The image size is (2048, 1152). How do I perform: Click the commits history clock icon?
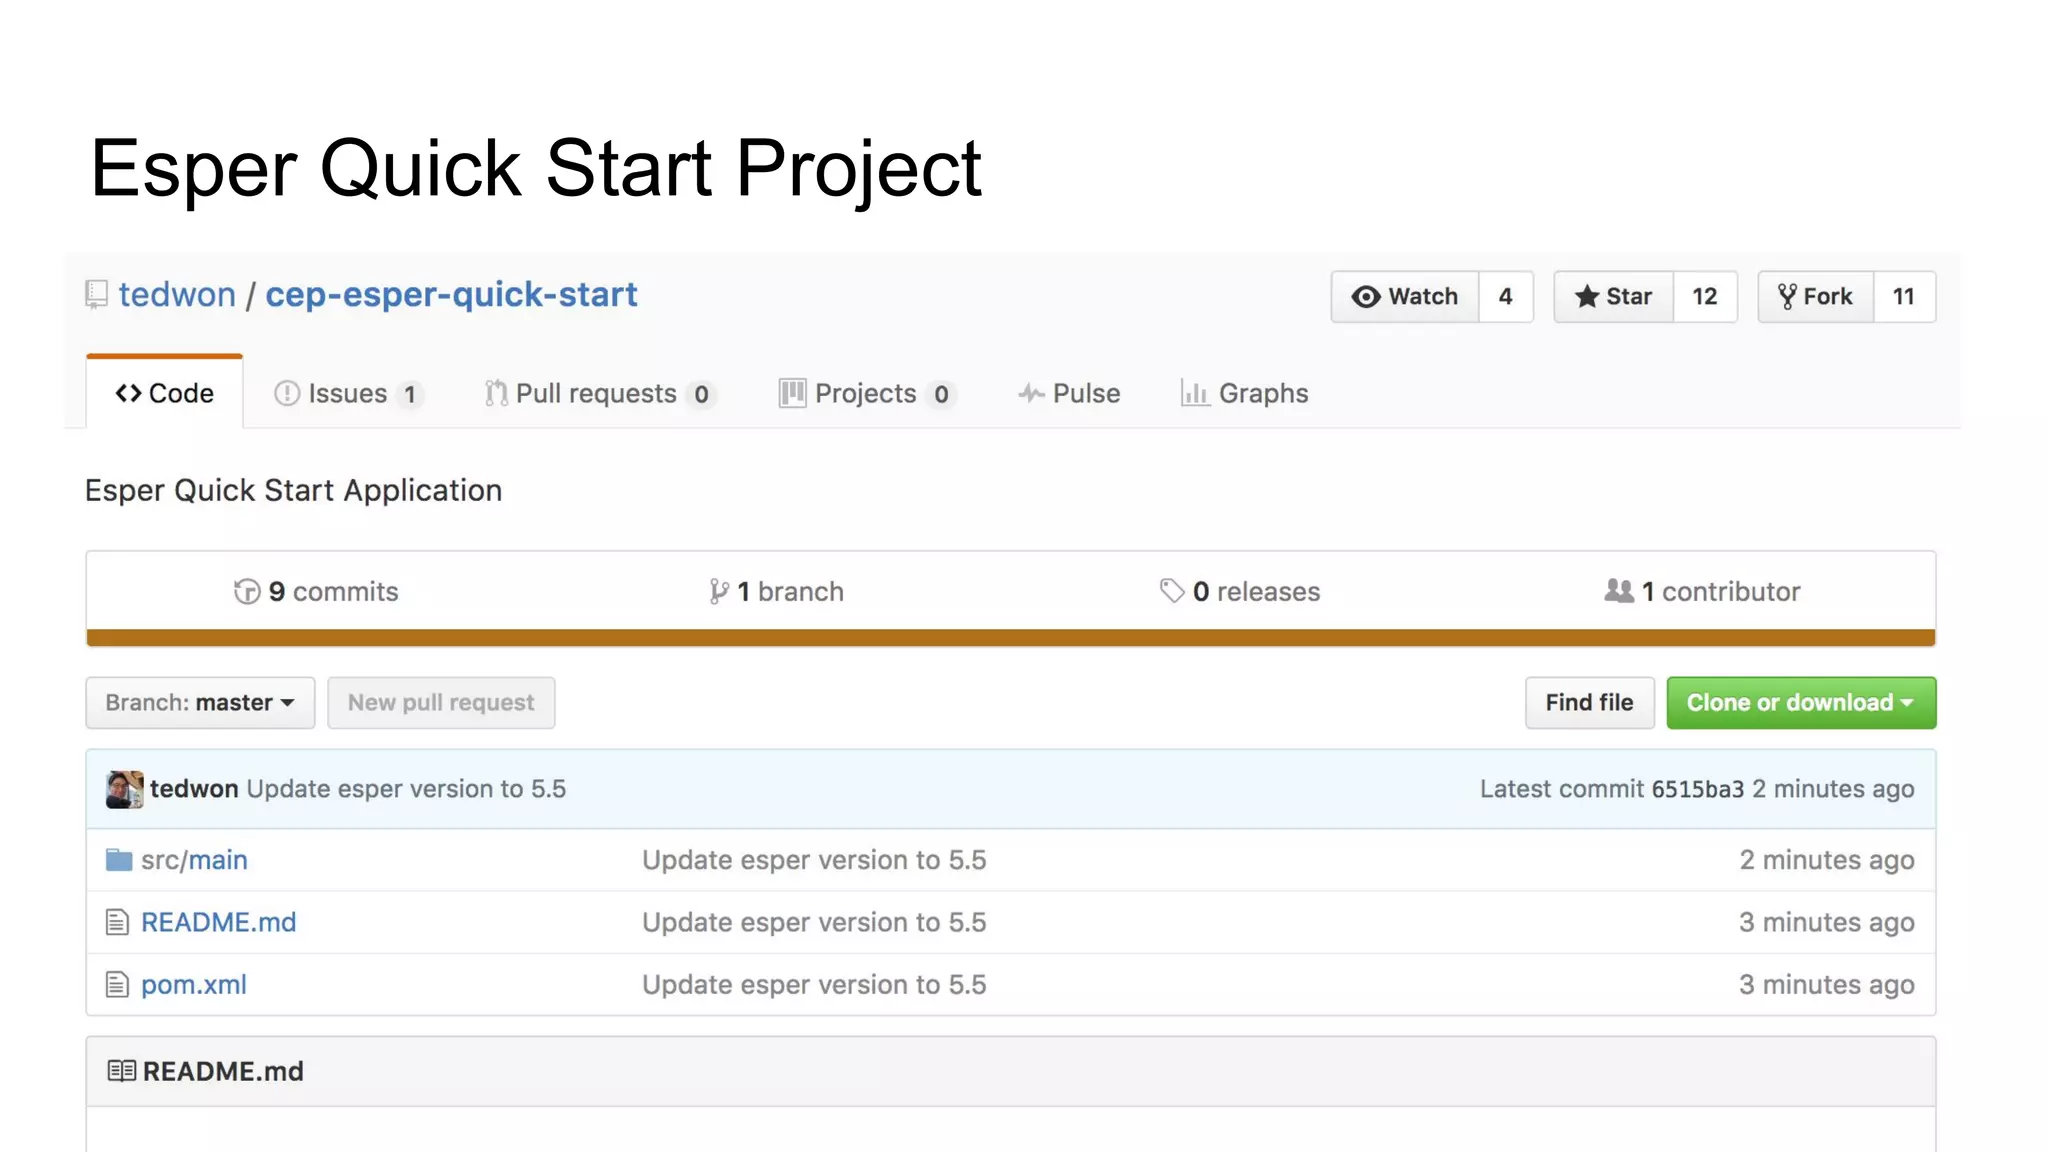click(247, 592)
